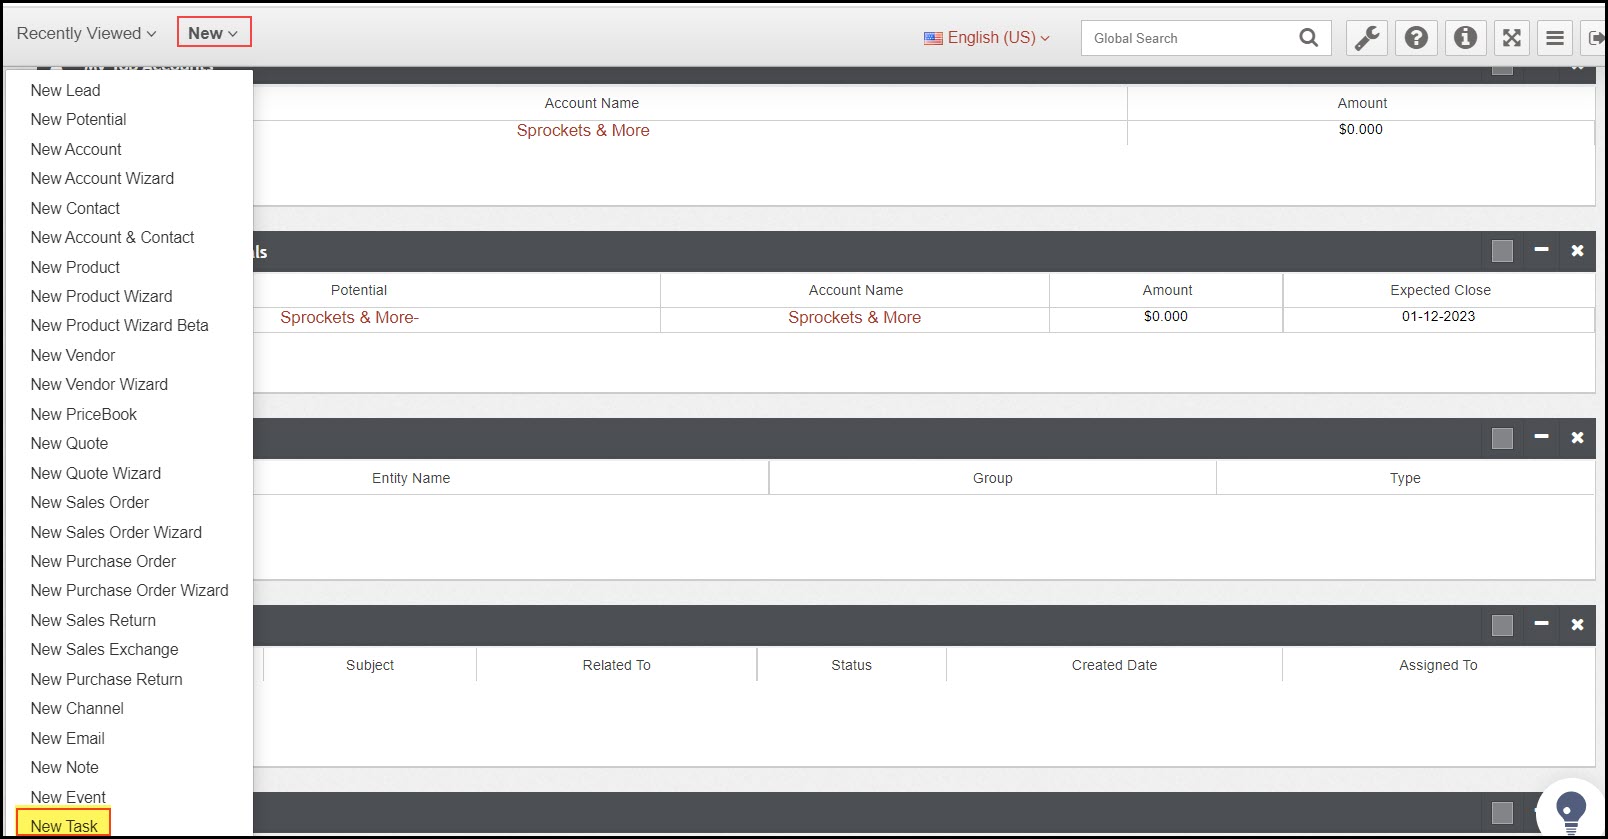The image size is (1608, 839).
Task: Click the lightbulb tips icon
Action: 1571,810
